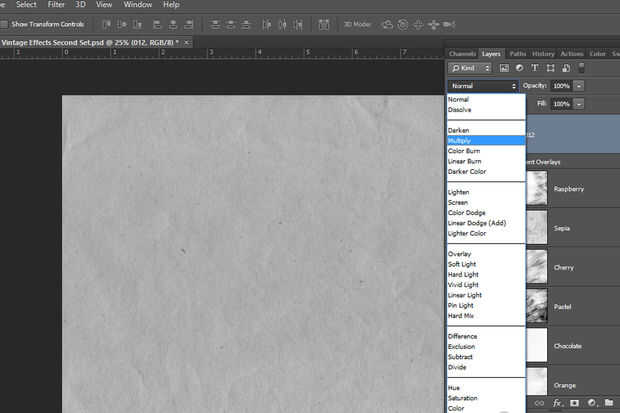Click the new group folder icon
This screenshot has height=413, width=620.
(610, 404)
